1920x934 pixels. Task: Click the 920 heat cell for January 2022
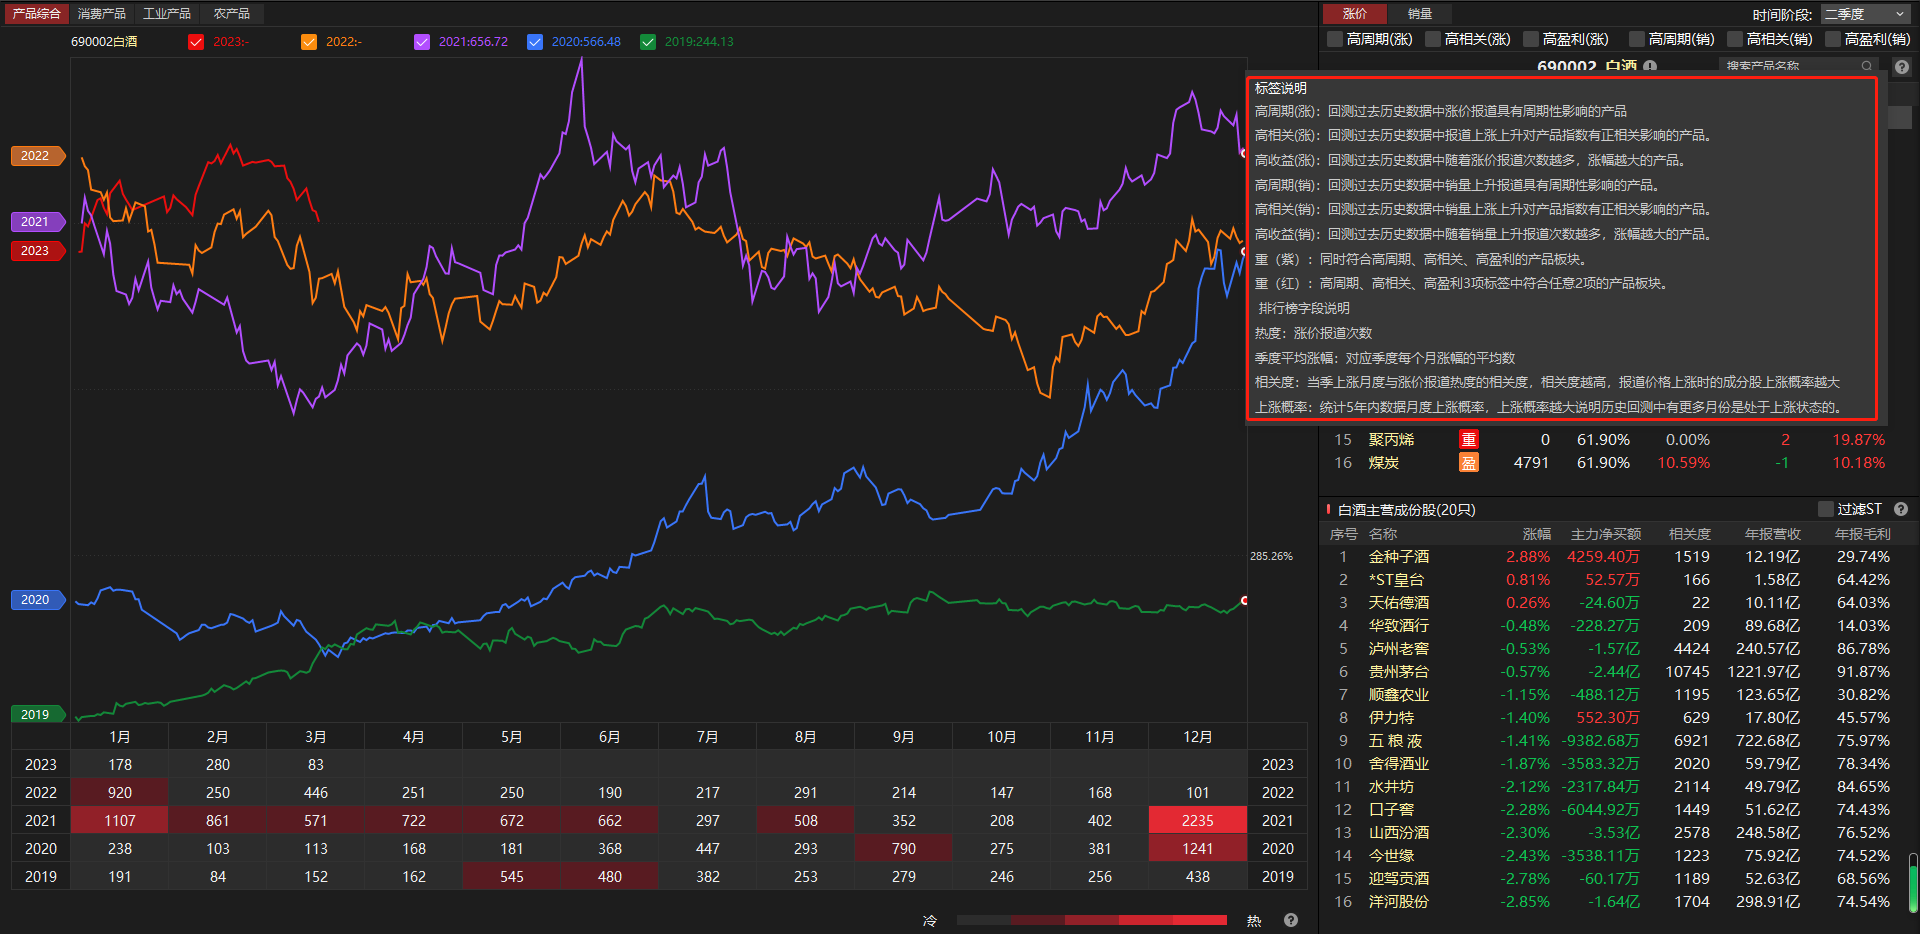coord(120,793)
